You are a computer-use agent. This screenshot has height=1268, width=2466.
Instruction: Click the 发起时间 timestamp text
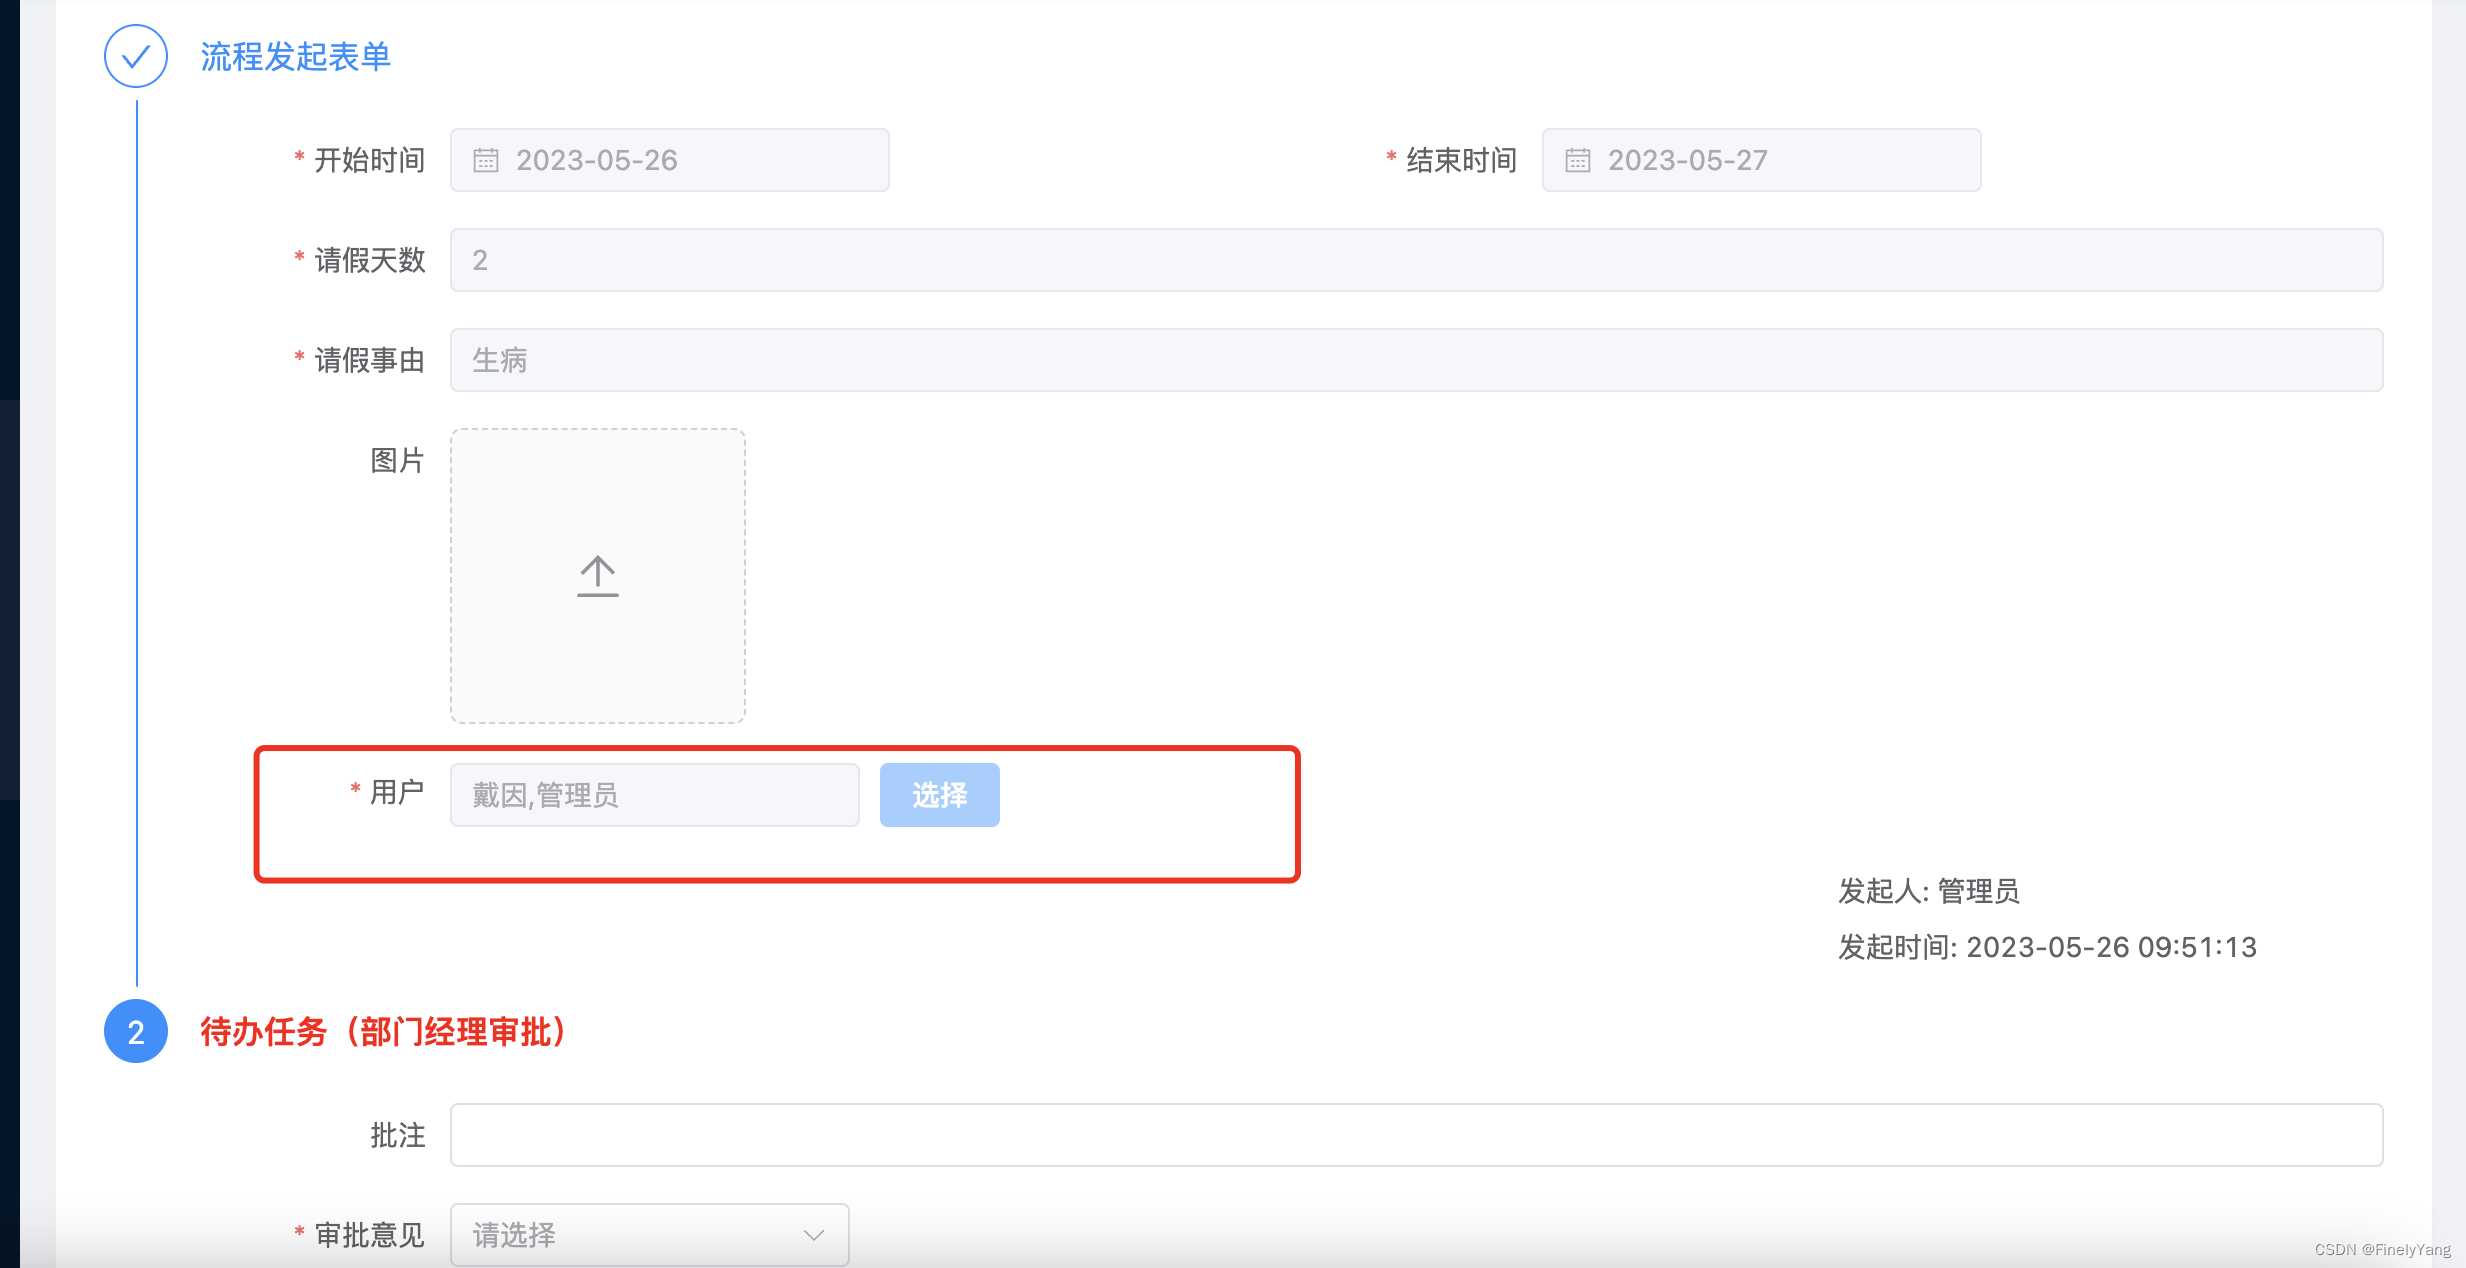coord(2047,947)
